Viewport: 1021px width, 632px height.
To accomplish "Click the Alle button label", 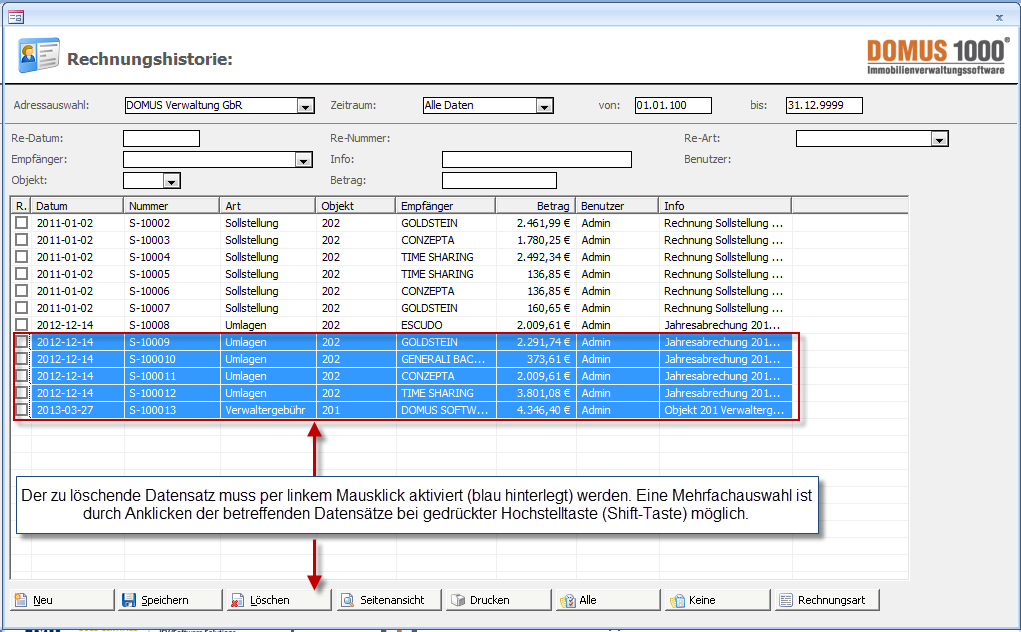I will [588, 600].
